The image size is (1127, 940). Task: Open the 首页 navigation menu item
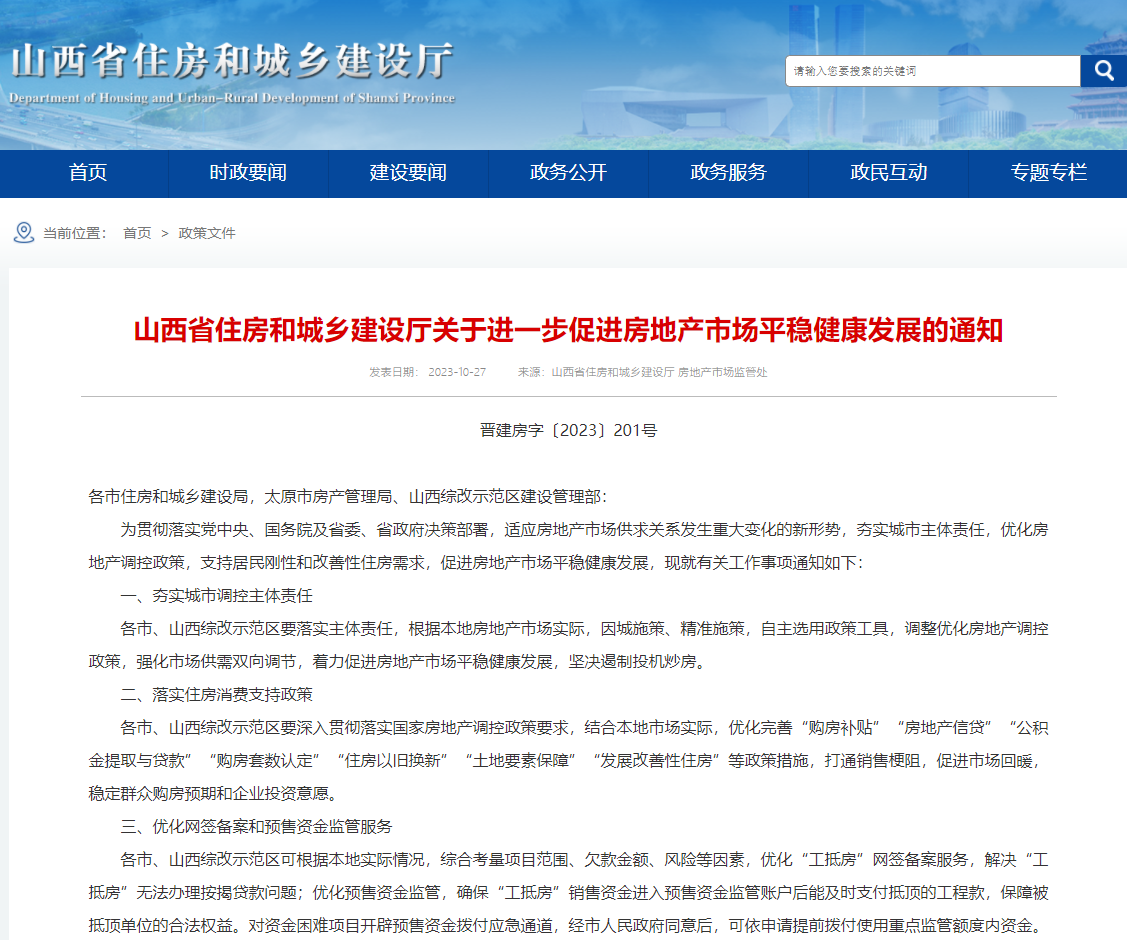88,173
